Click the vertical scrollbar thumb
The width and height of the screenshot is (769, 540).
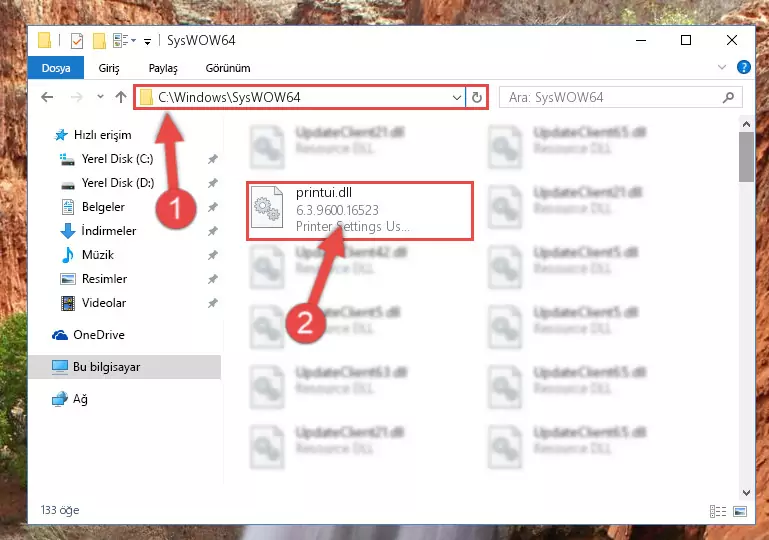click(x=746, y=156)
